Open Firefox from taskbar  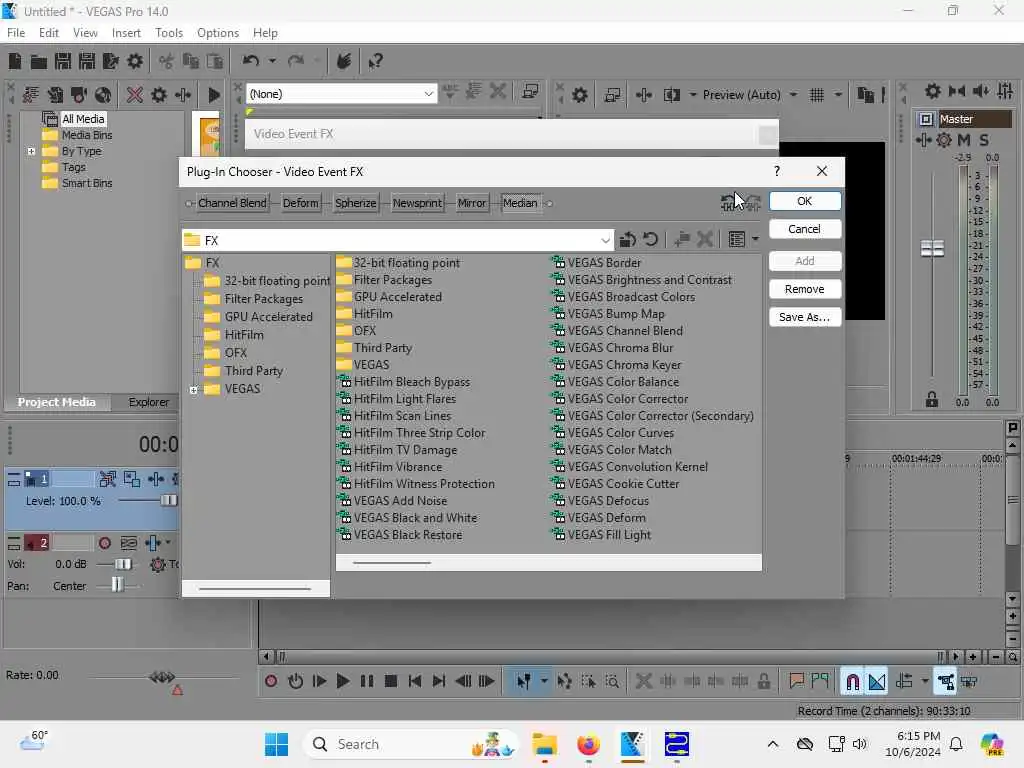tap(588, 744)
